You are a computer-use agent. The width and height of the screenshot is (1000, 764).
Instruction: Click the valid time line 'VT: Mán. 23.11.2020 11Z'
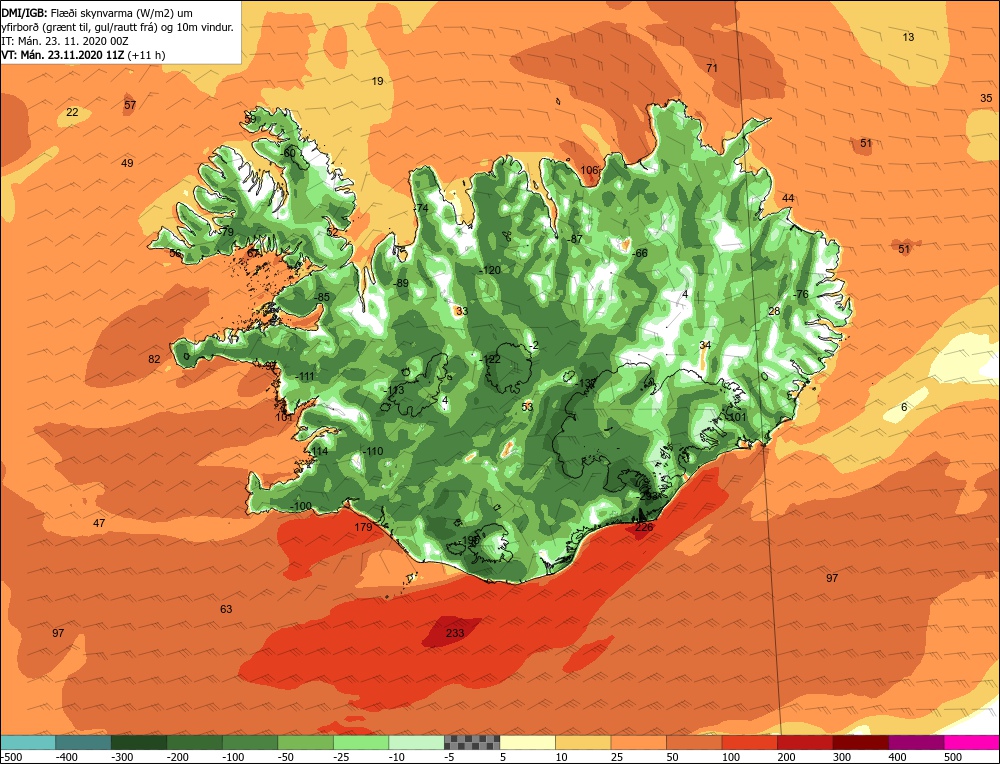pos(63,55)
